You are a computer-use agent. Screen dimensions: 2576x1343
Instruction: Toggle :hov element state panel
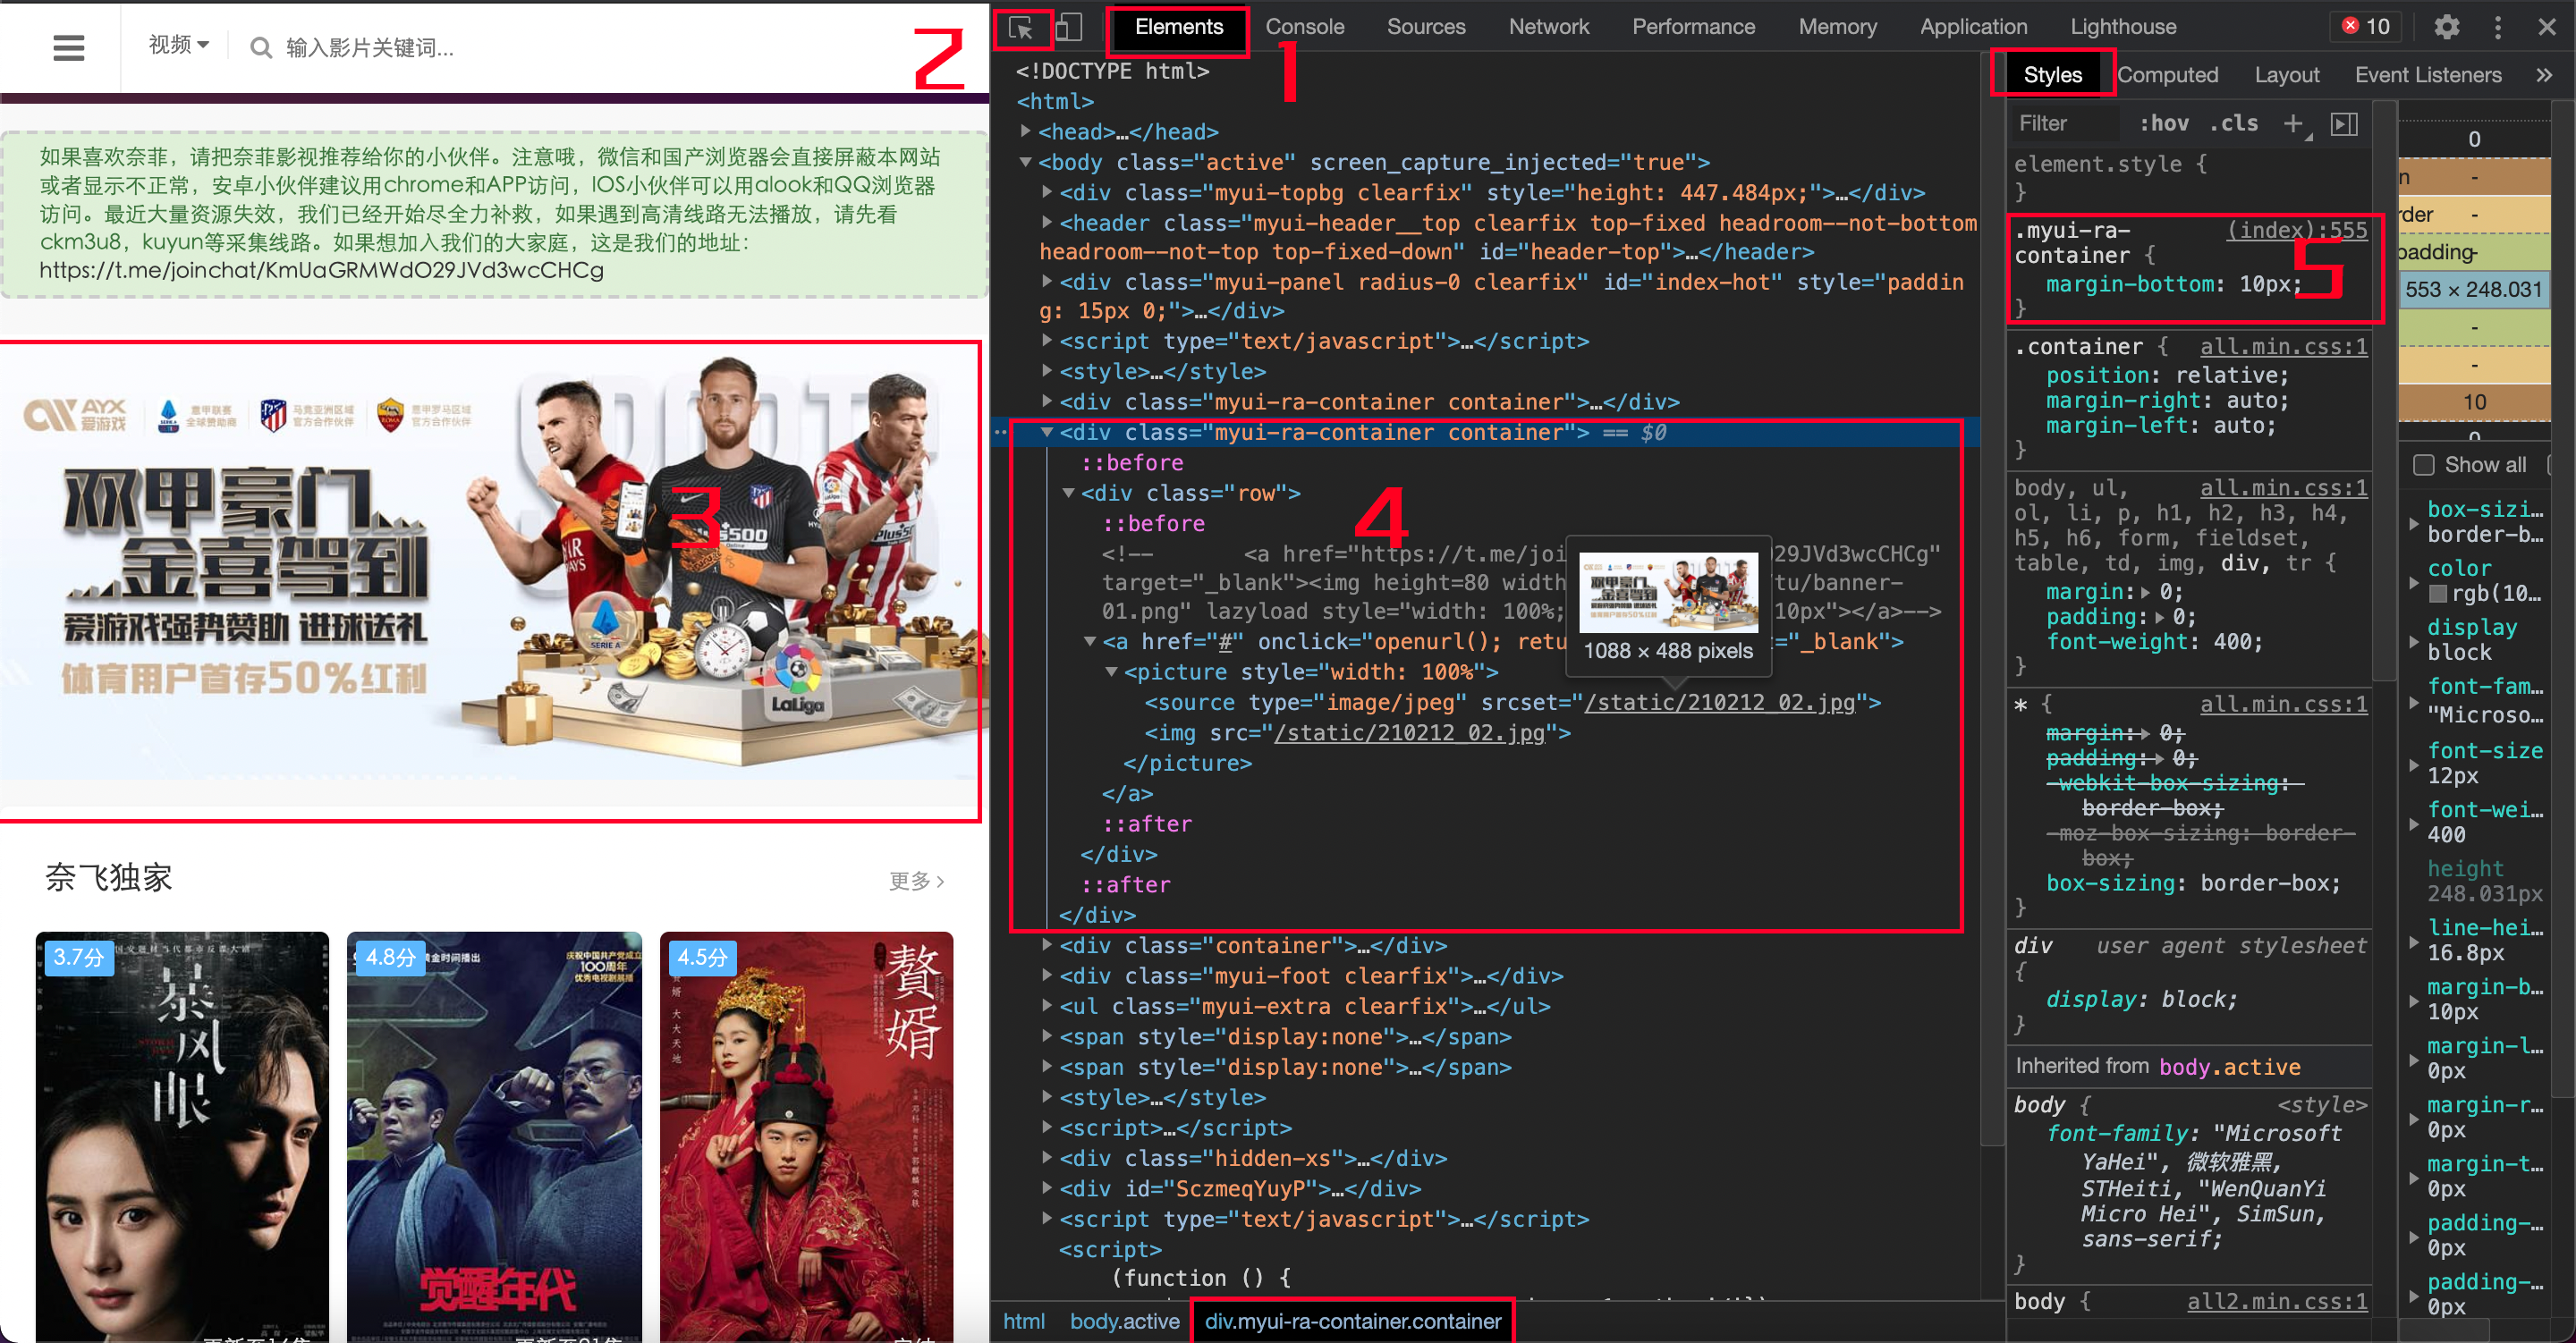2164,123
